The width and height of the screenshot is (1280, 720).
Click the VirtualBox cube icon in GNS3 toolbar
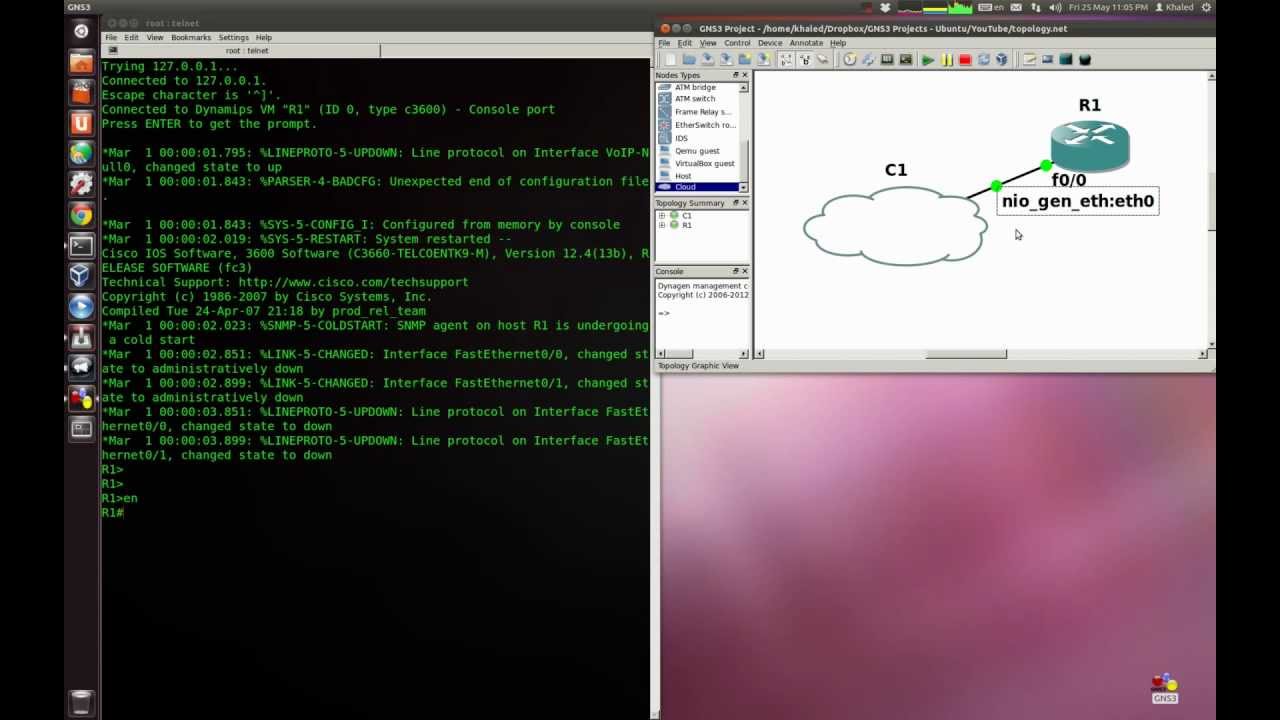[x=1002, y=60]
